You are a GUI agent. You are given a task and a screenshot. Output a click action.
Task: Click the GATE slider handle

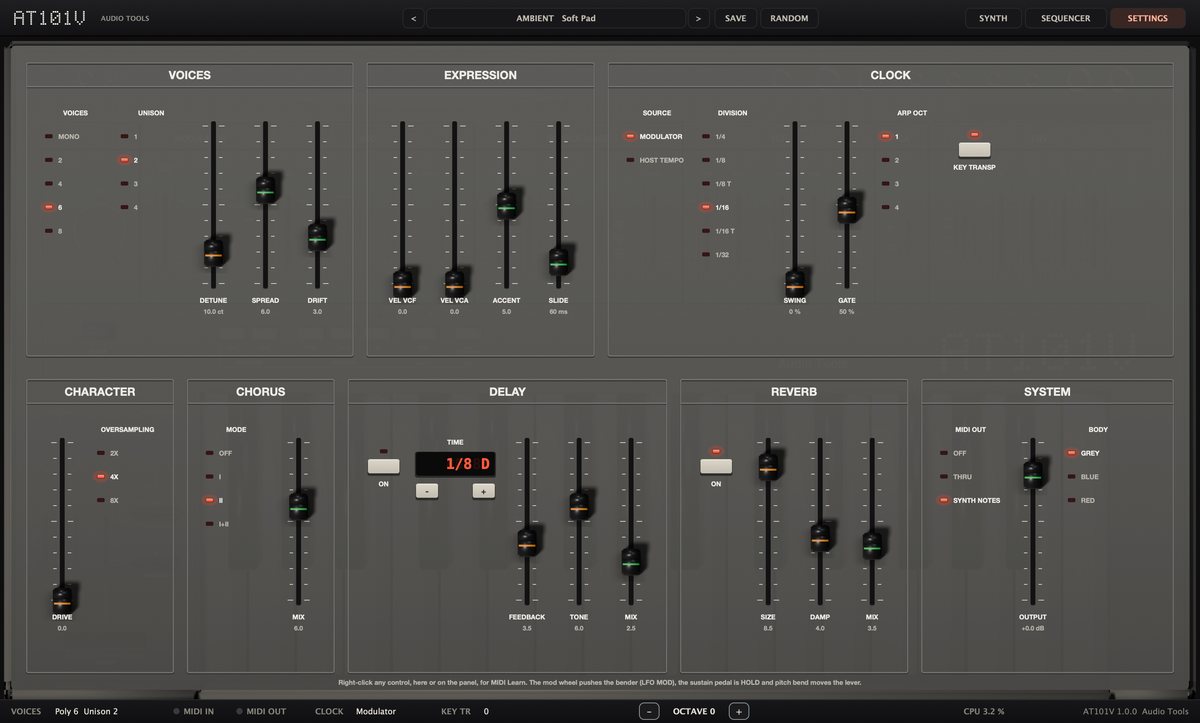847,209
